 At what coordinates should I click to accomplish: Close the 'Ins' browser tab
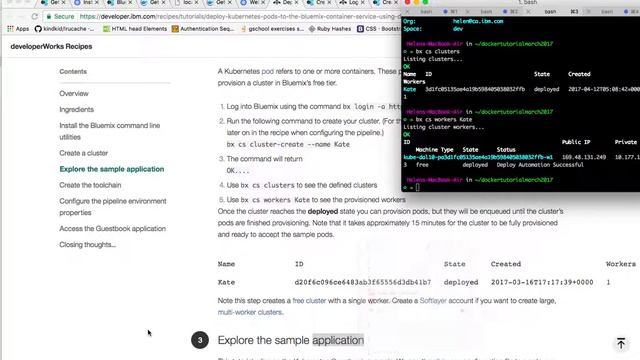click(96, 2)
